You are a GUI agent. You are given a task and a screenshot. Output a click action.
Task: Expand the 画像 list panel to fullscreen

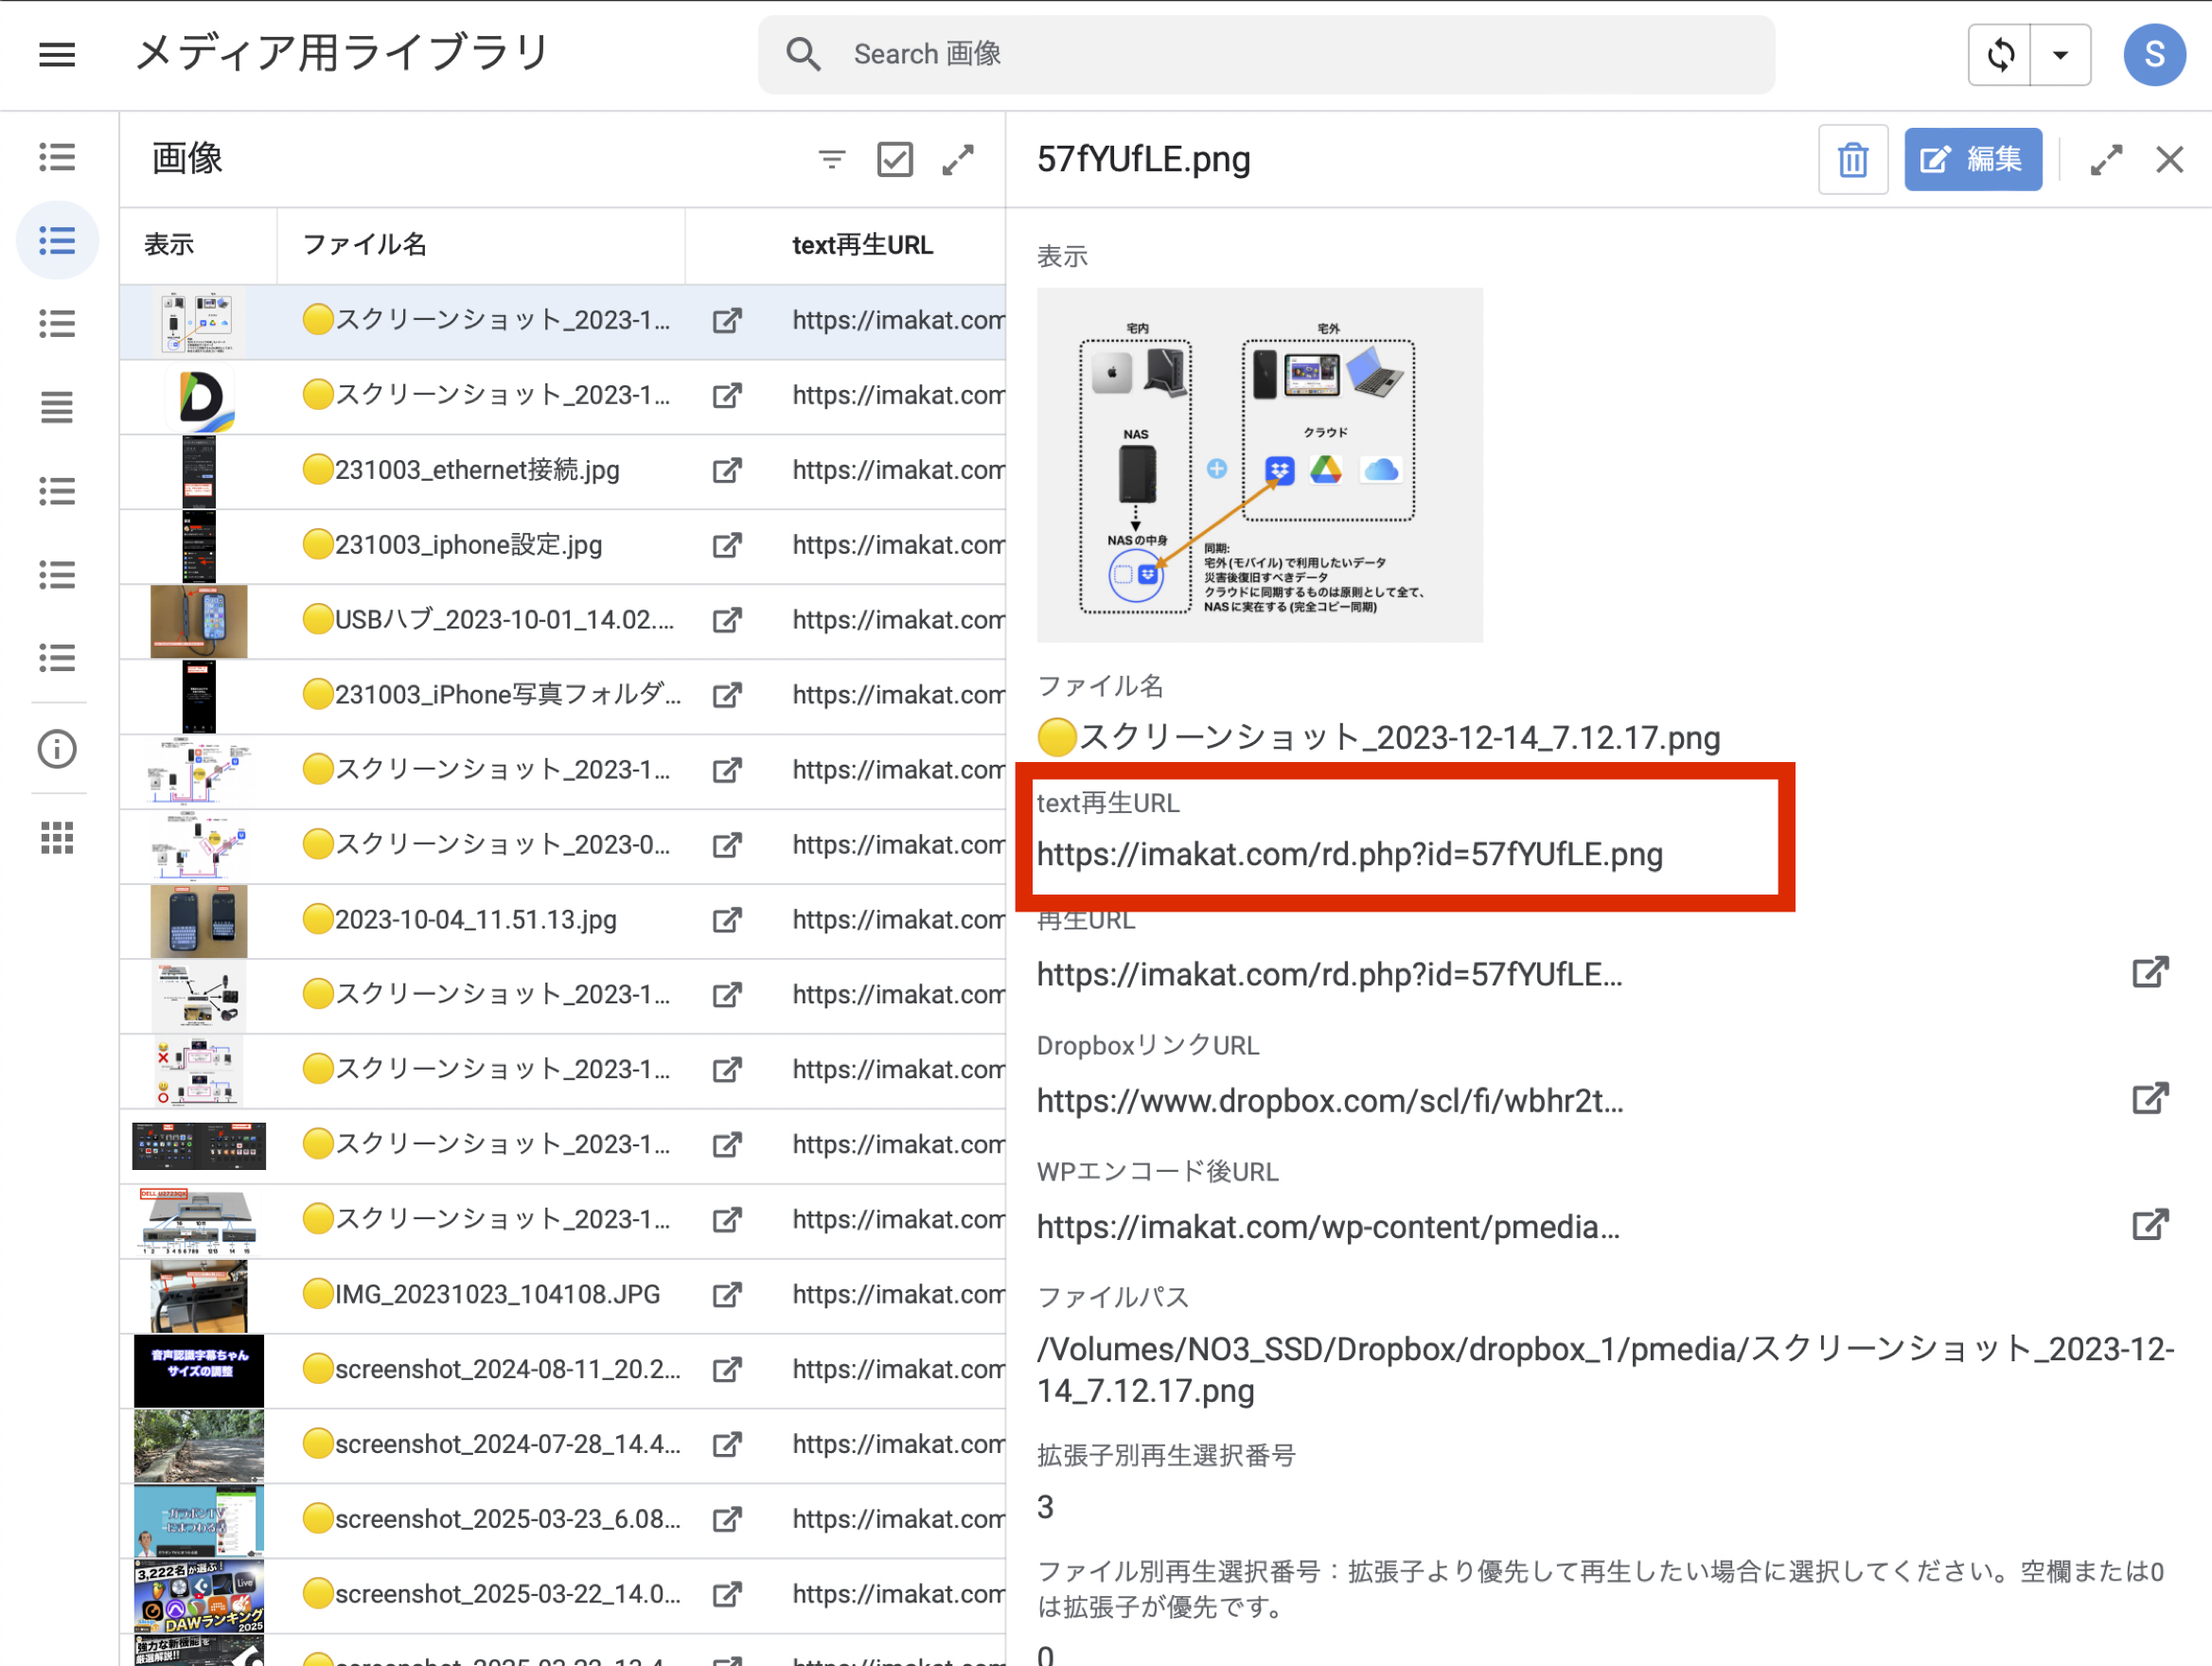(x=957, y=159)
